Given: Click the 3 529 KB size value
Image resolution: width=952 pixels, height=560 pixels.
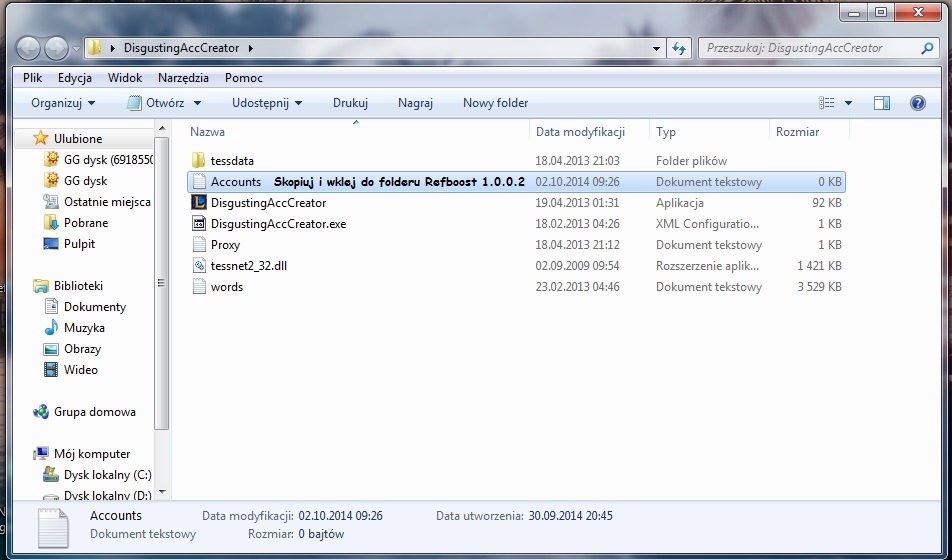Looking at the screenshot, I should click(819, 287).
